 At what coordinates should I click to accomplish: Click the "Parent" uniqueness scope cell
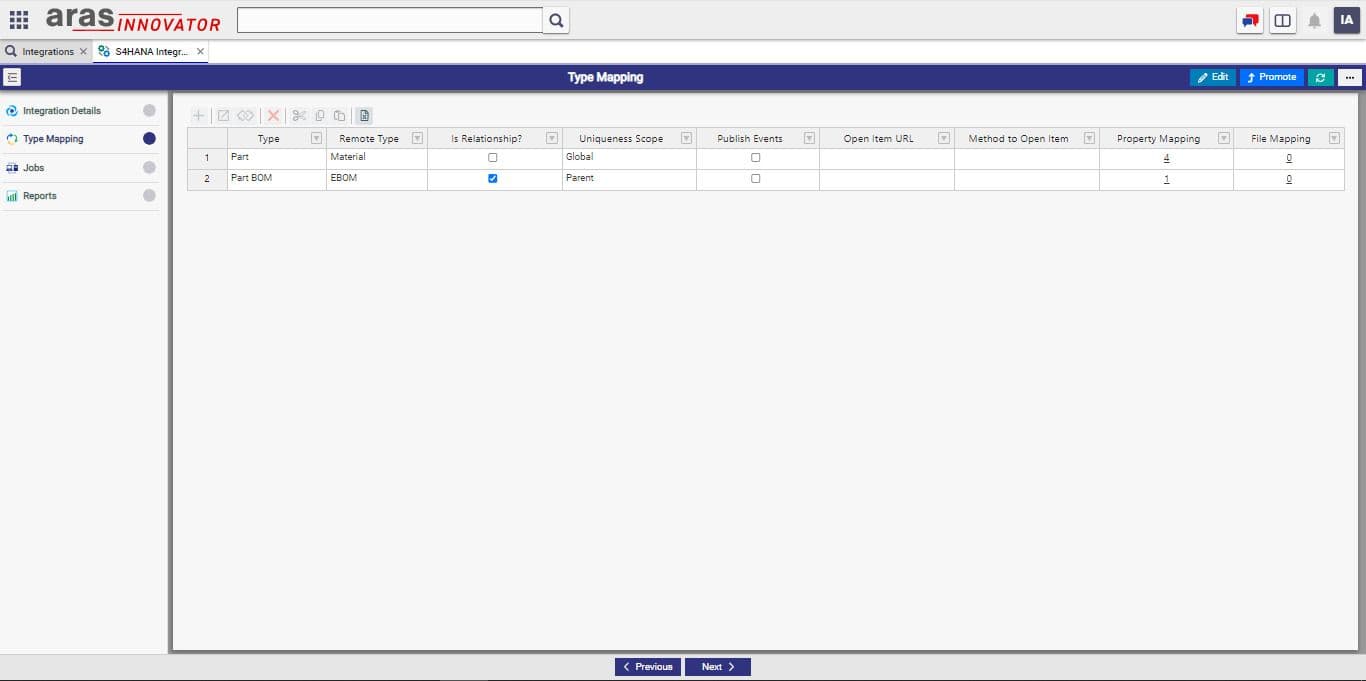(629, 179)
